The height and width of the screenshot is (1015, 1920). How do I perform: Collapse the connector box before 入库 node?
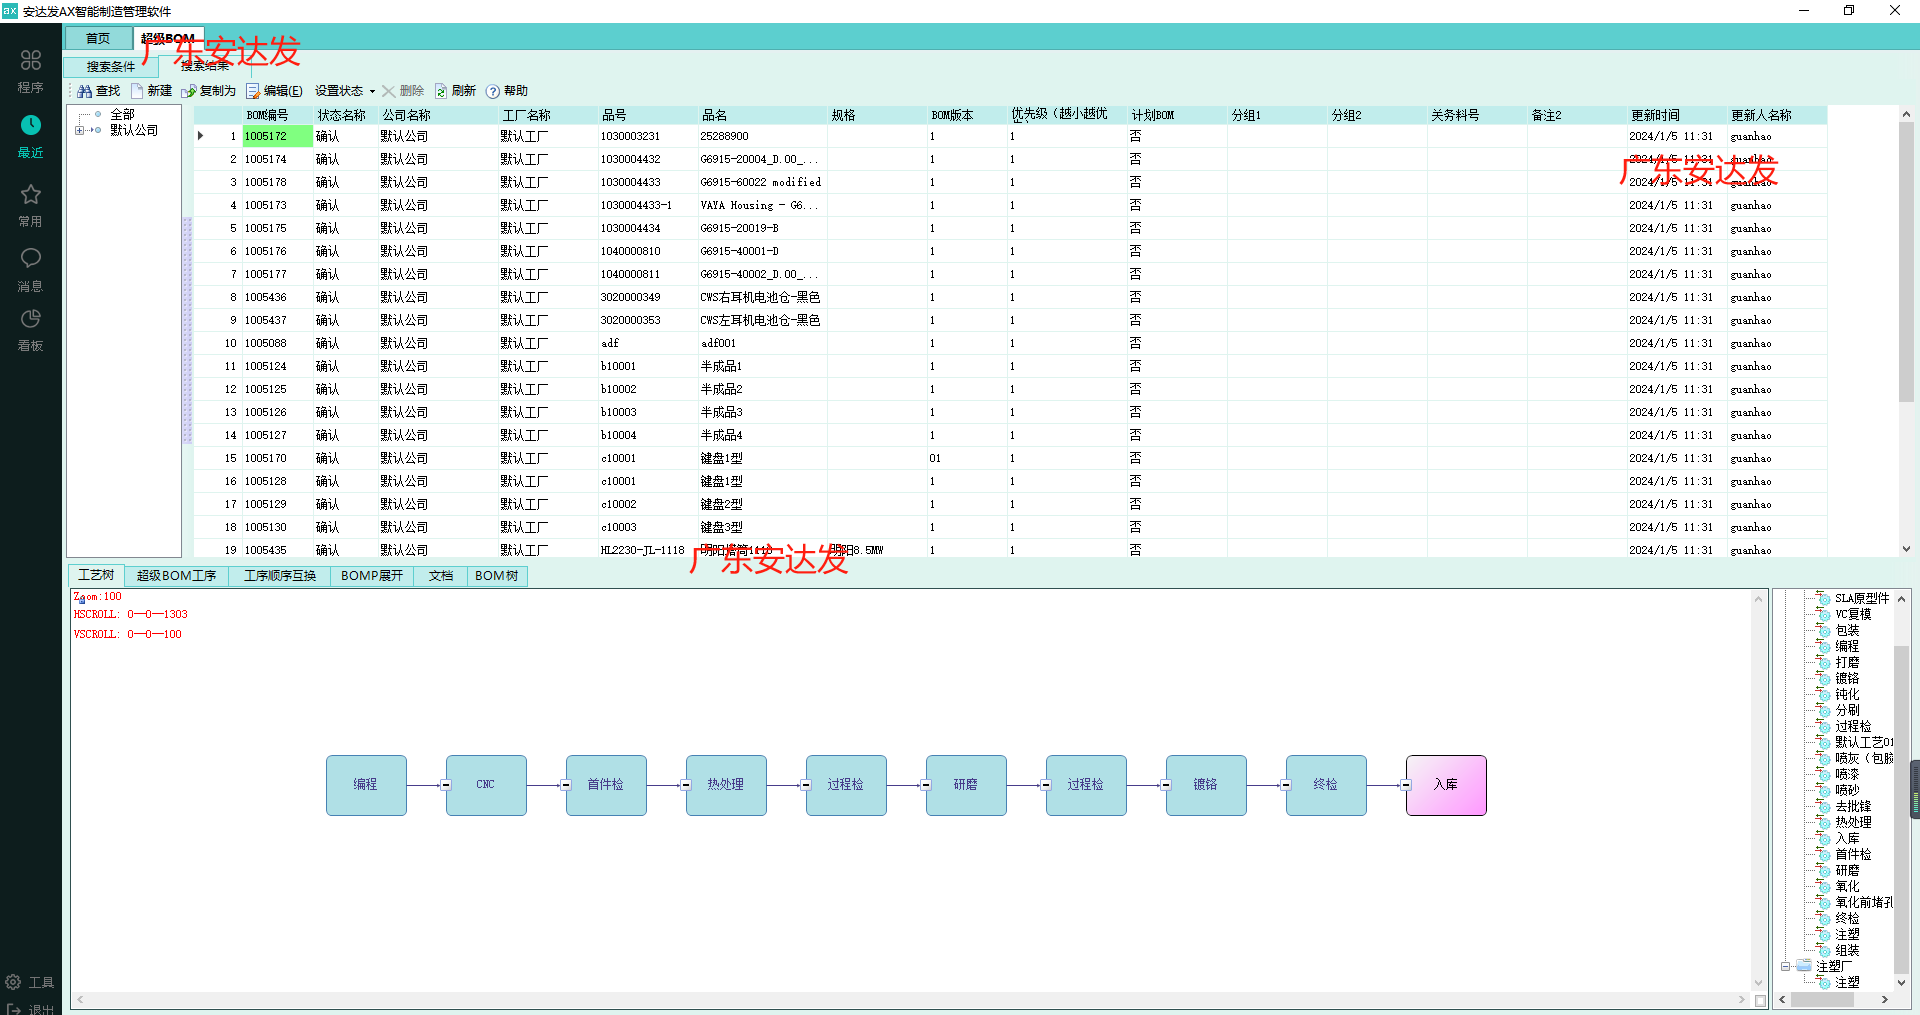click(x=1406, y=785)
